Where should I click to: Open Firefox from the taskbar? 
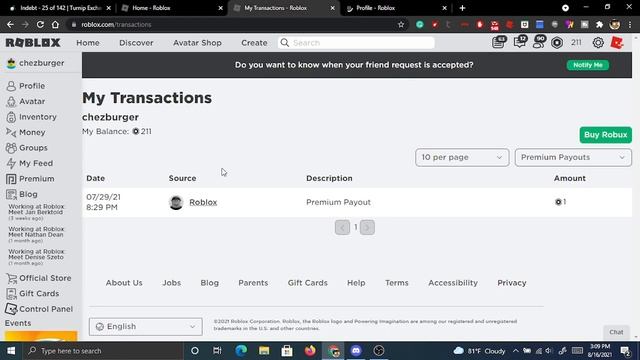pos(310,351)
